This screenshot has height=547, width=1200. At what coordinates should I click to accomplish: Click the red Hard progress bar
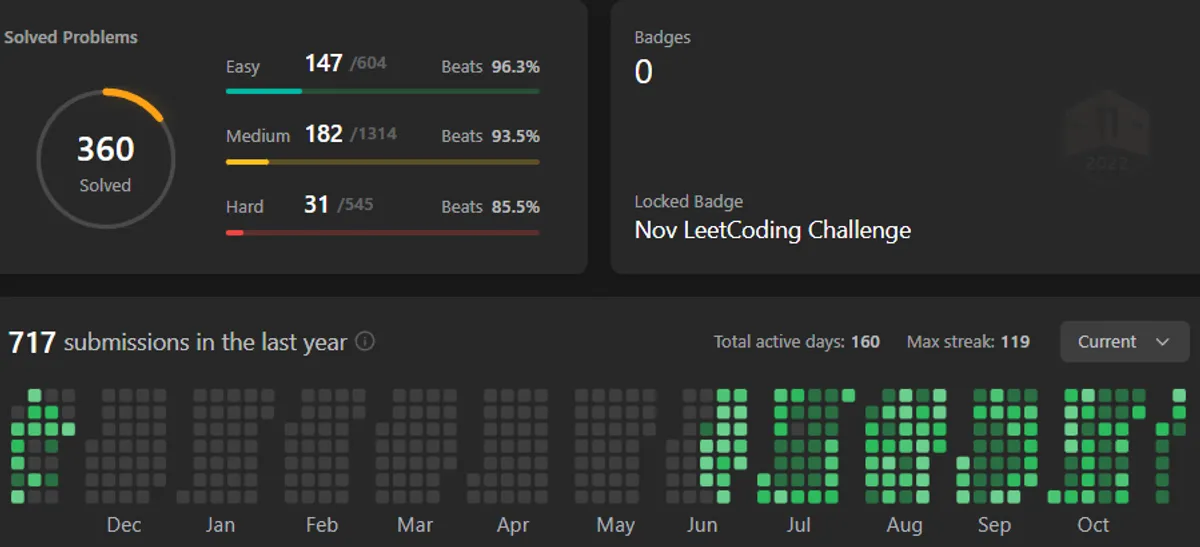[x=382, y=232]
